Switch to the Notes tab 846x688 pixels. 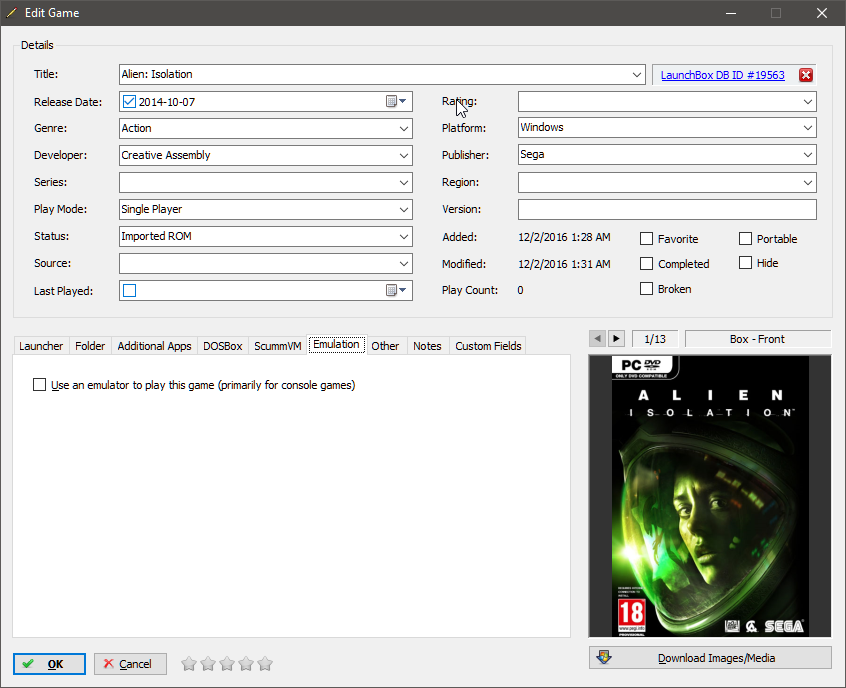coord(427,346)
